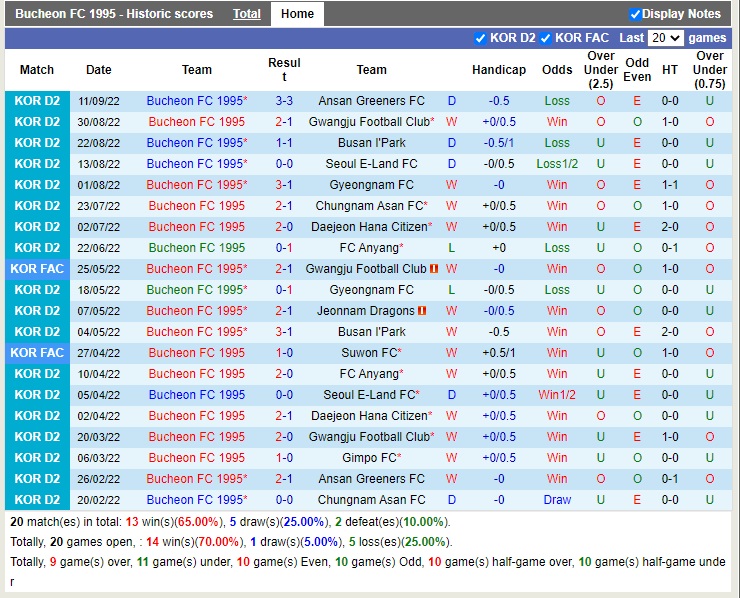Click red card icon beside Jeonnam Dragons
Image resolution: width=740 pixels, height=598 pixels.
[x=422, y=311]
